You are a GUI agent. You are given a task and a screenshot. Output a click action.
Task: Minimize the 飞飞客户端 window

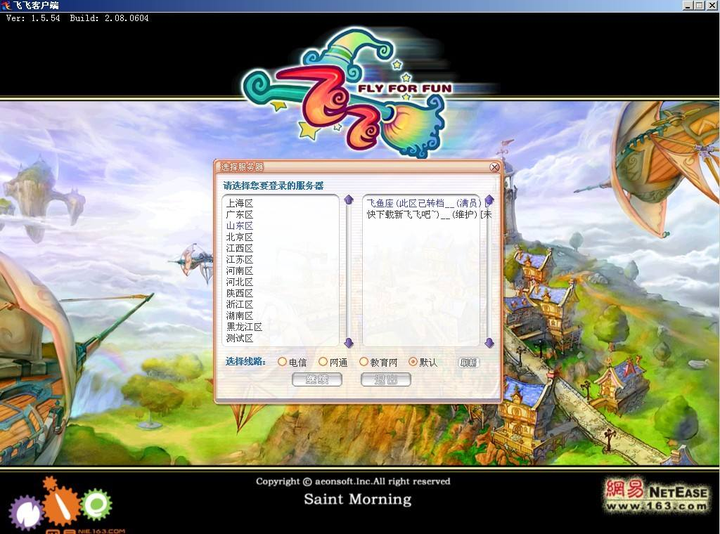(x=688, y=6)
